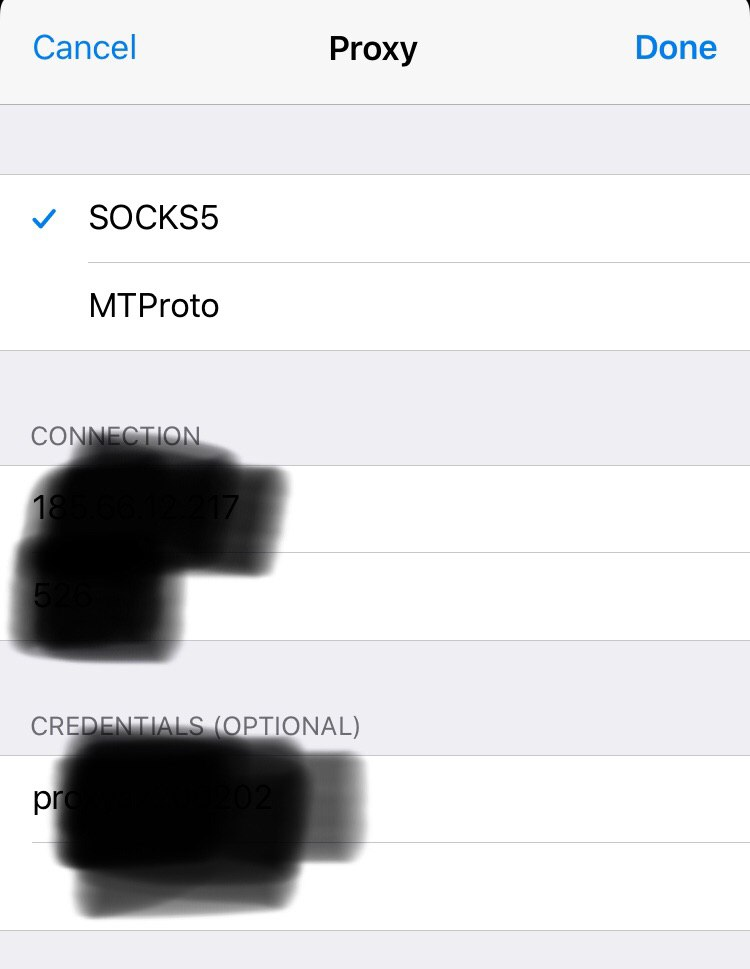Tap Cancel to discard proxy changes
This screenshot has width=750, height=969.
[84, 48]
